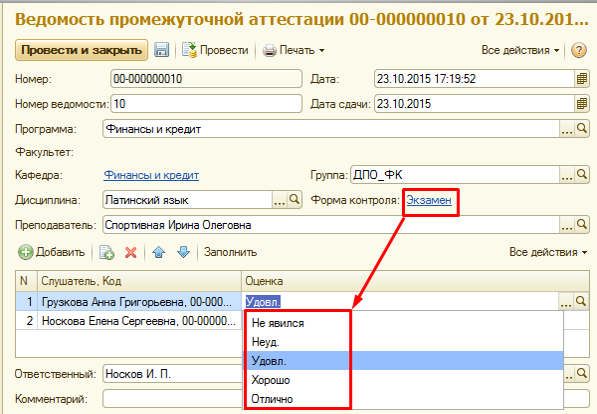Delete row with the red X icon
597x414 pixels.
[131, 252]
